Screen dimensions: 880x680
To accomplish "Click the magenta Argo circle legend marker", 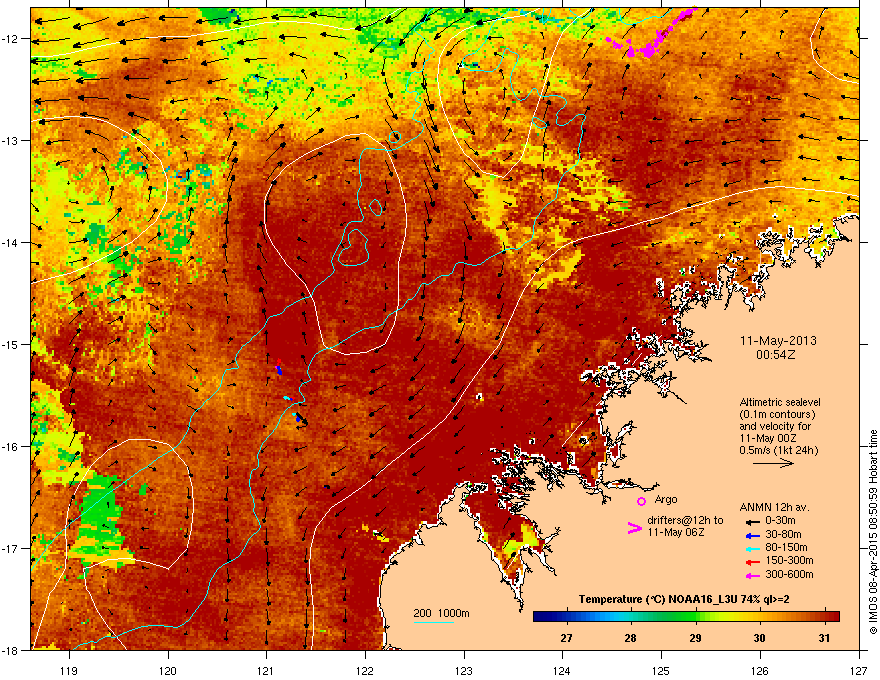I will 641,501.
